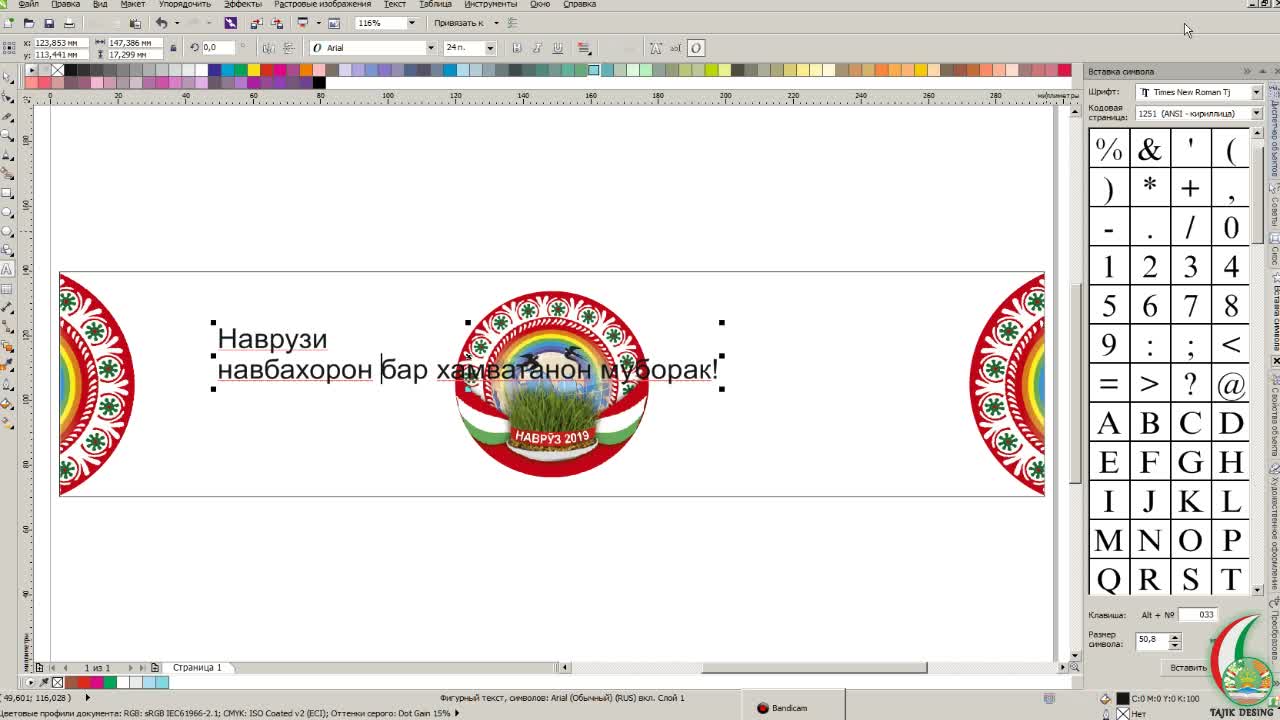Save the document with floppy icon
Screen dimensions: 1280x720
pyautogui.click(x=48, y=23)
